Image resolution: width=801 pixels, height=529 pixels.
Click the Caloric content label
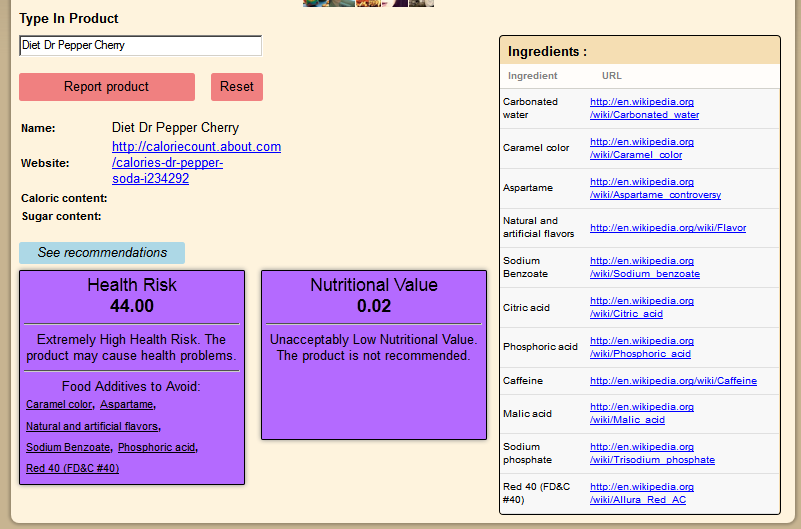[x=64, y=198]
